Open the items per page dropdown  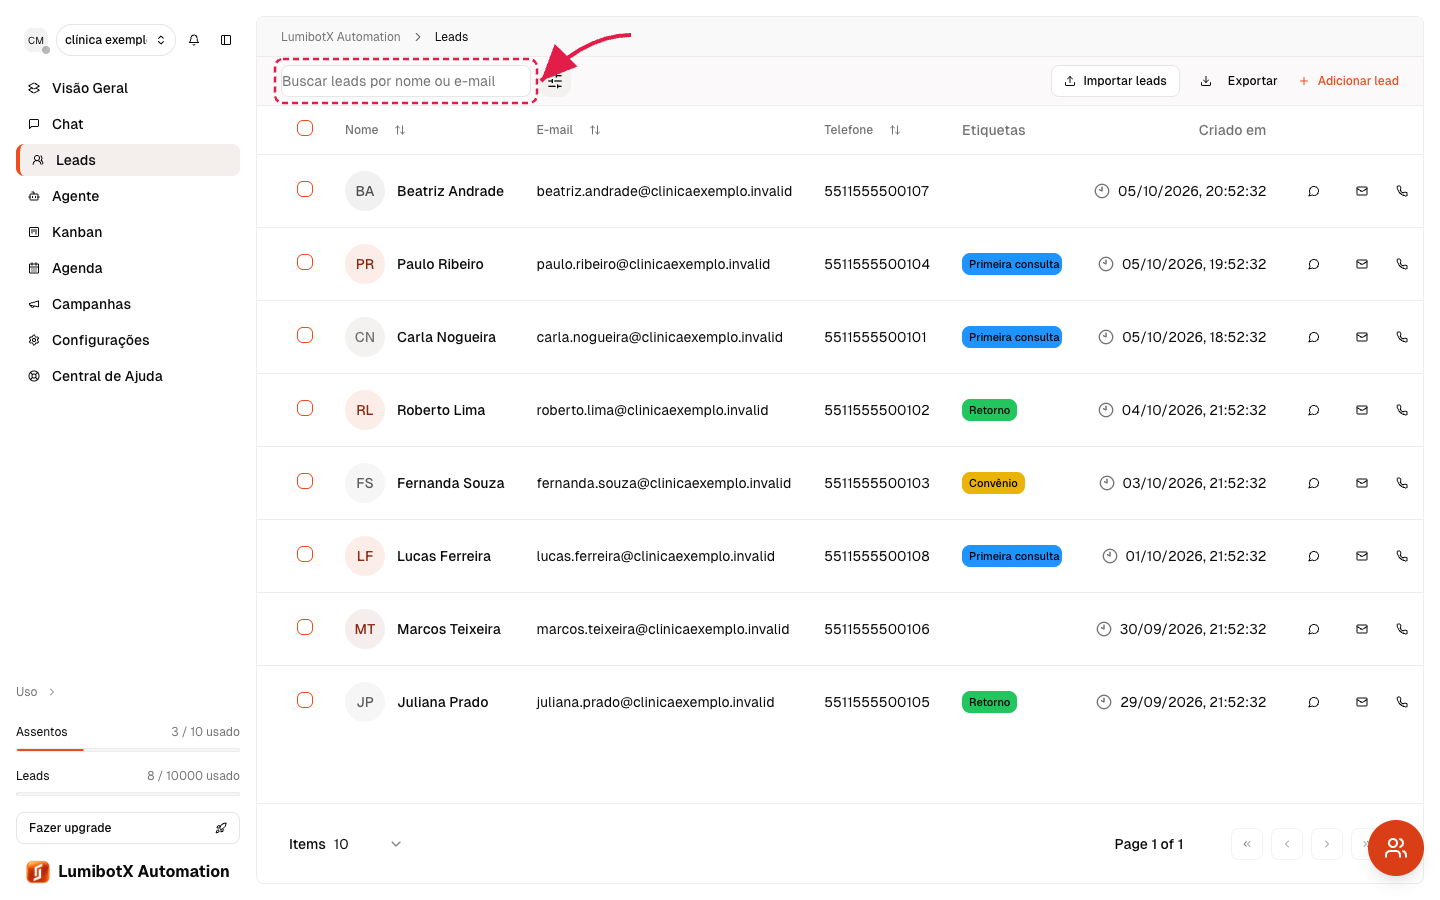pos(368,844)
